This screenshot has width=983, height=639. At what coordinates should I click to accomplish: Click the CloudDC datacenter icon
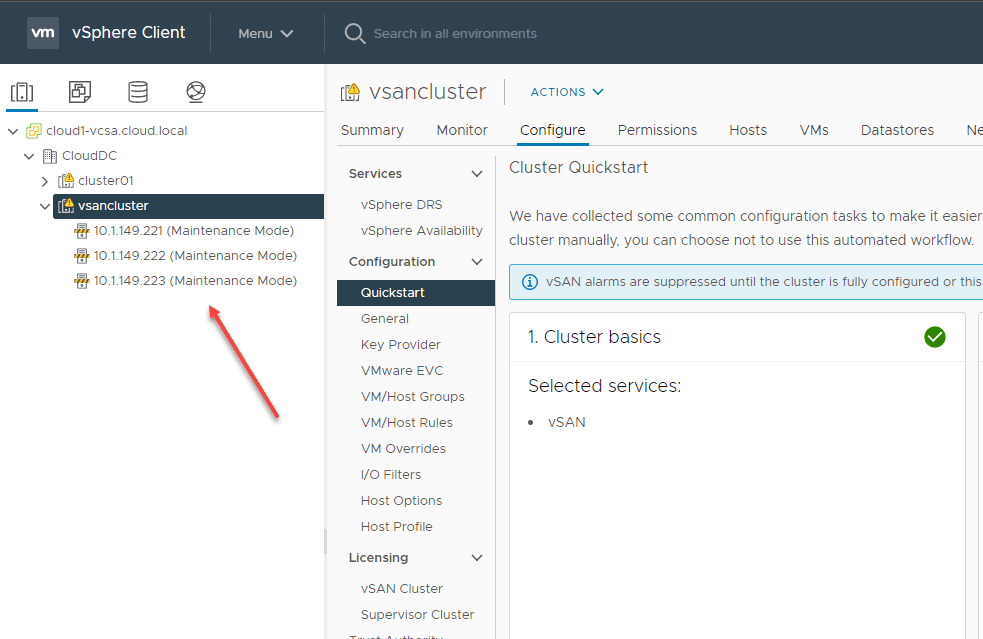tap(50, 156)
